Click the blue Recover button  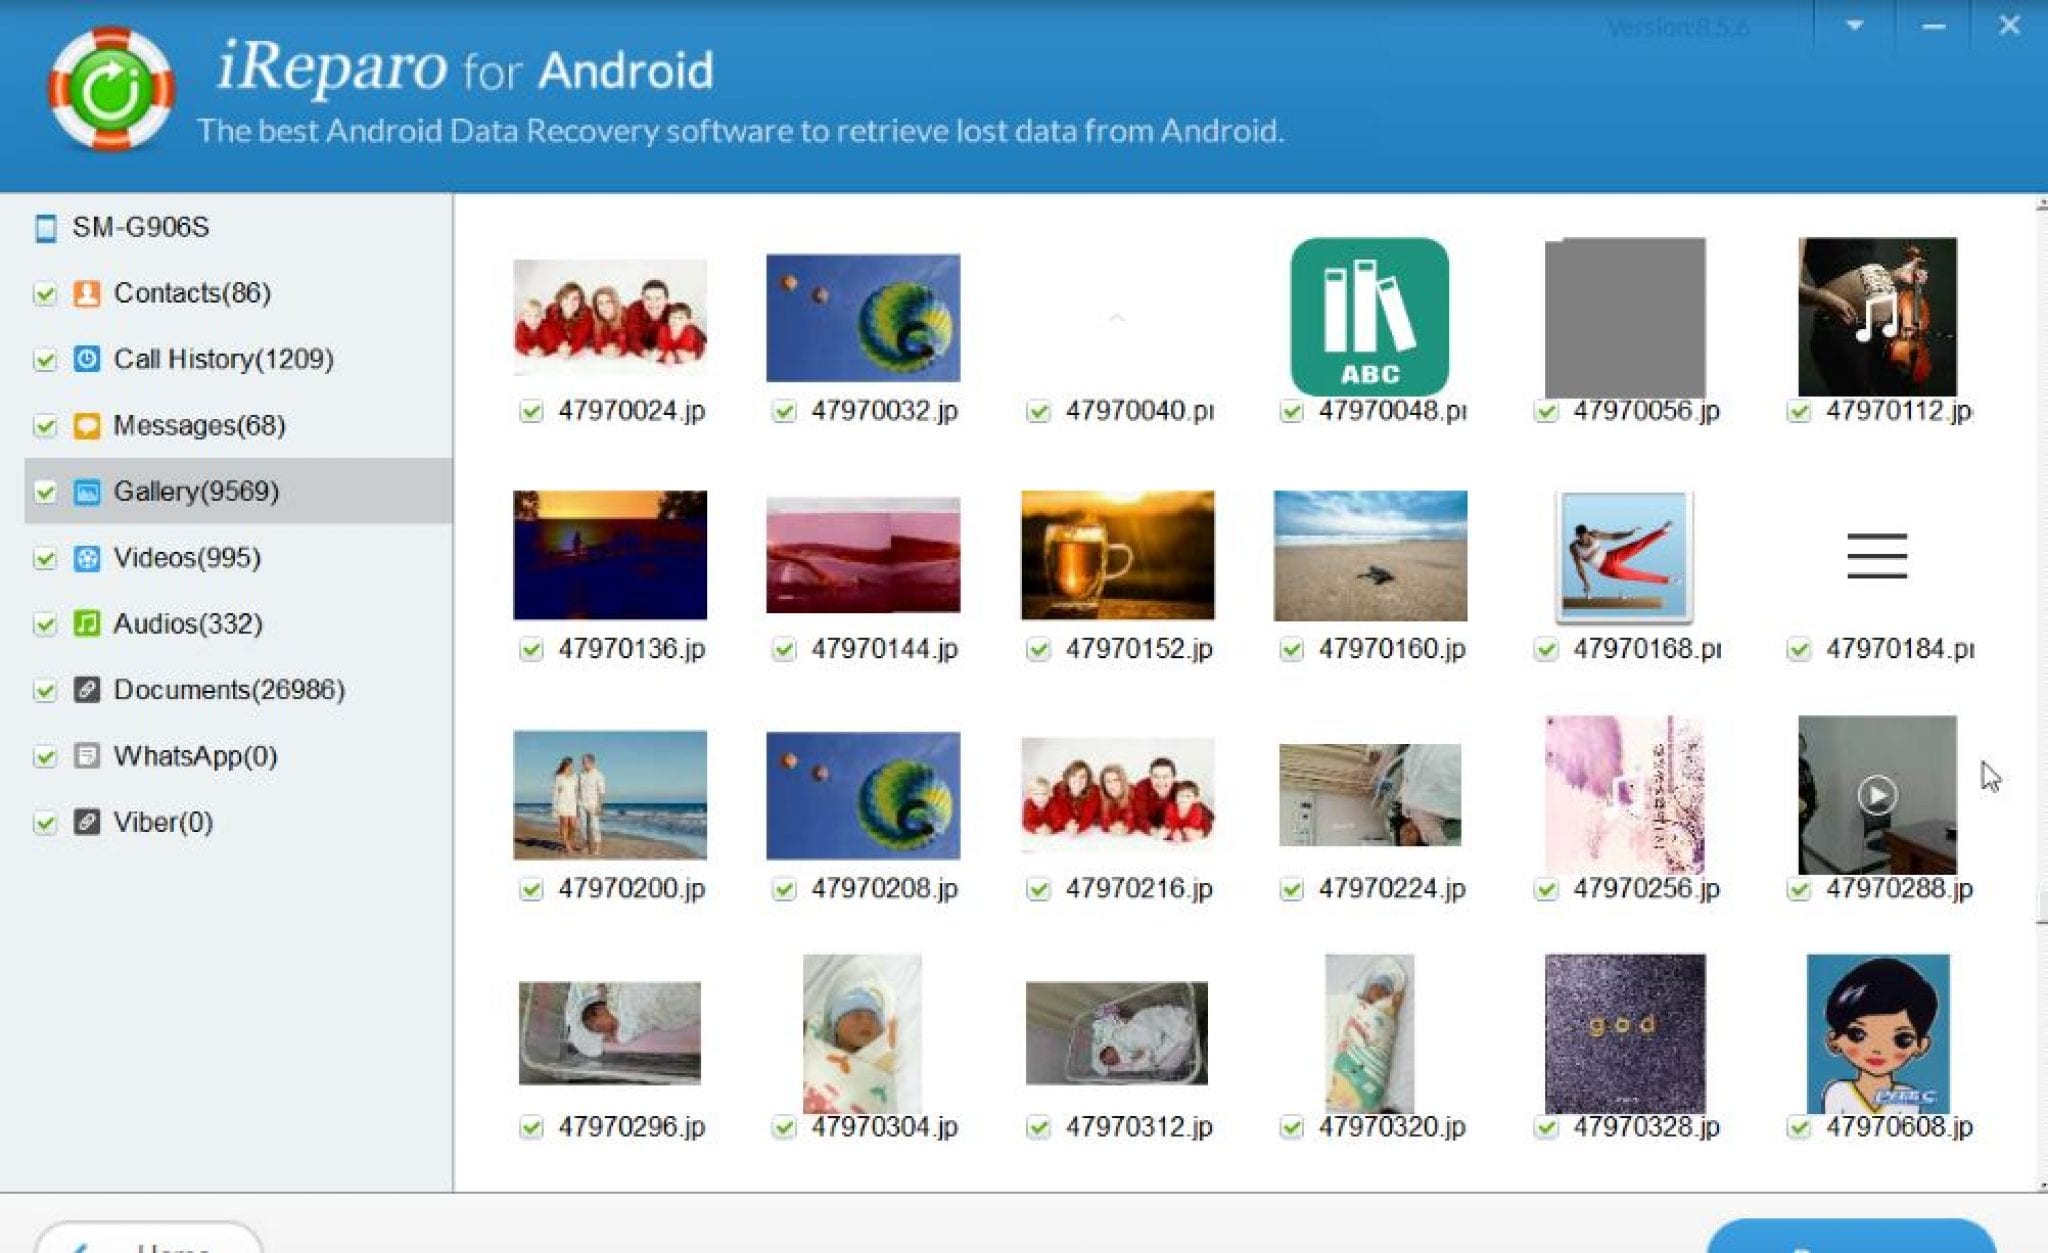click(1850, 1238)
